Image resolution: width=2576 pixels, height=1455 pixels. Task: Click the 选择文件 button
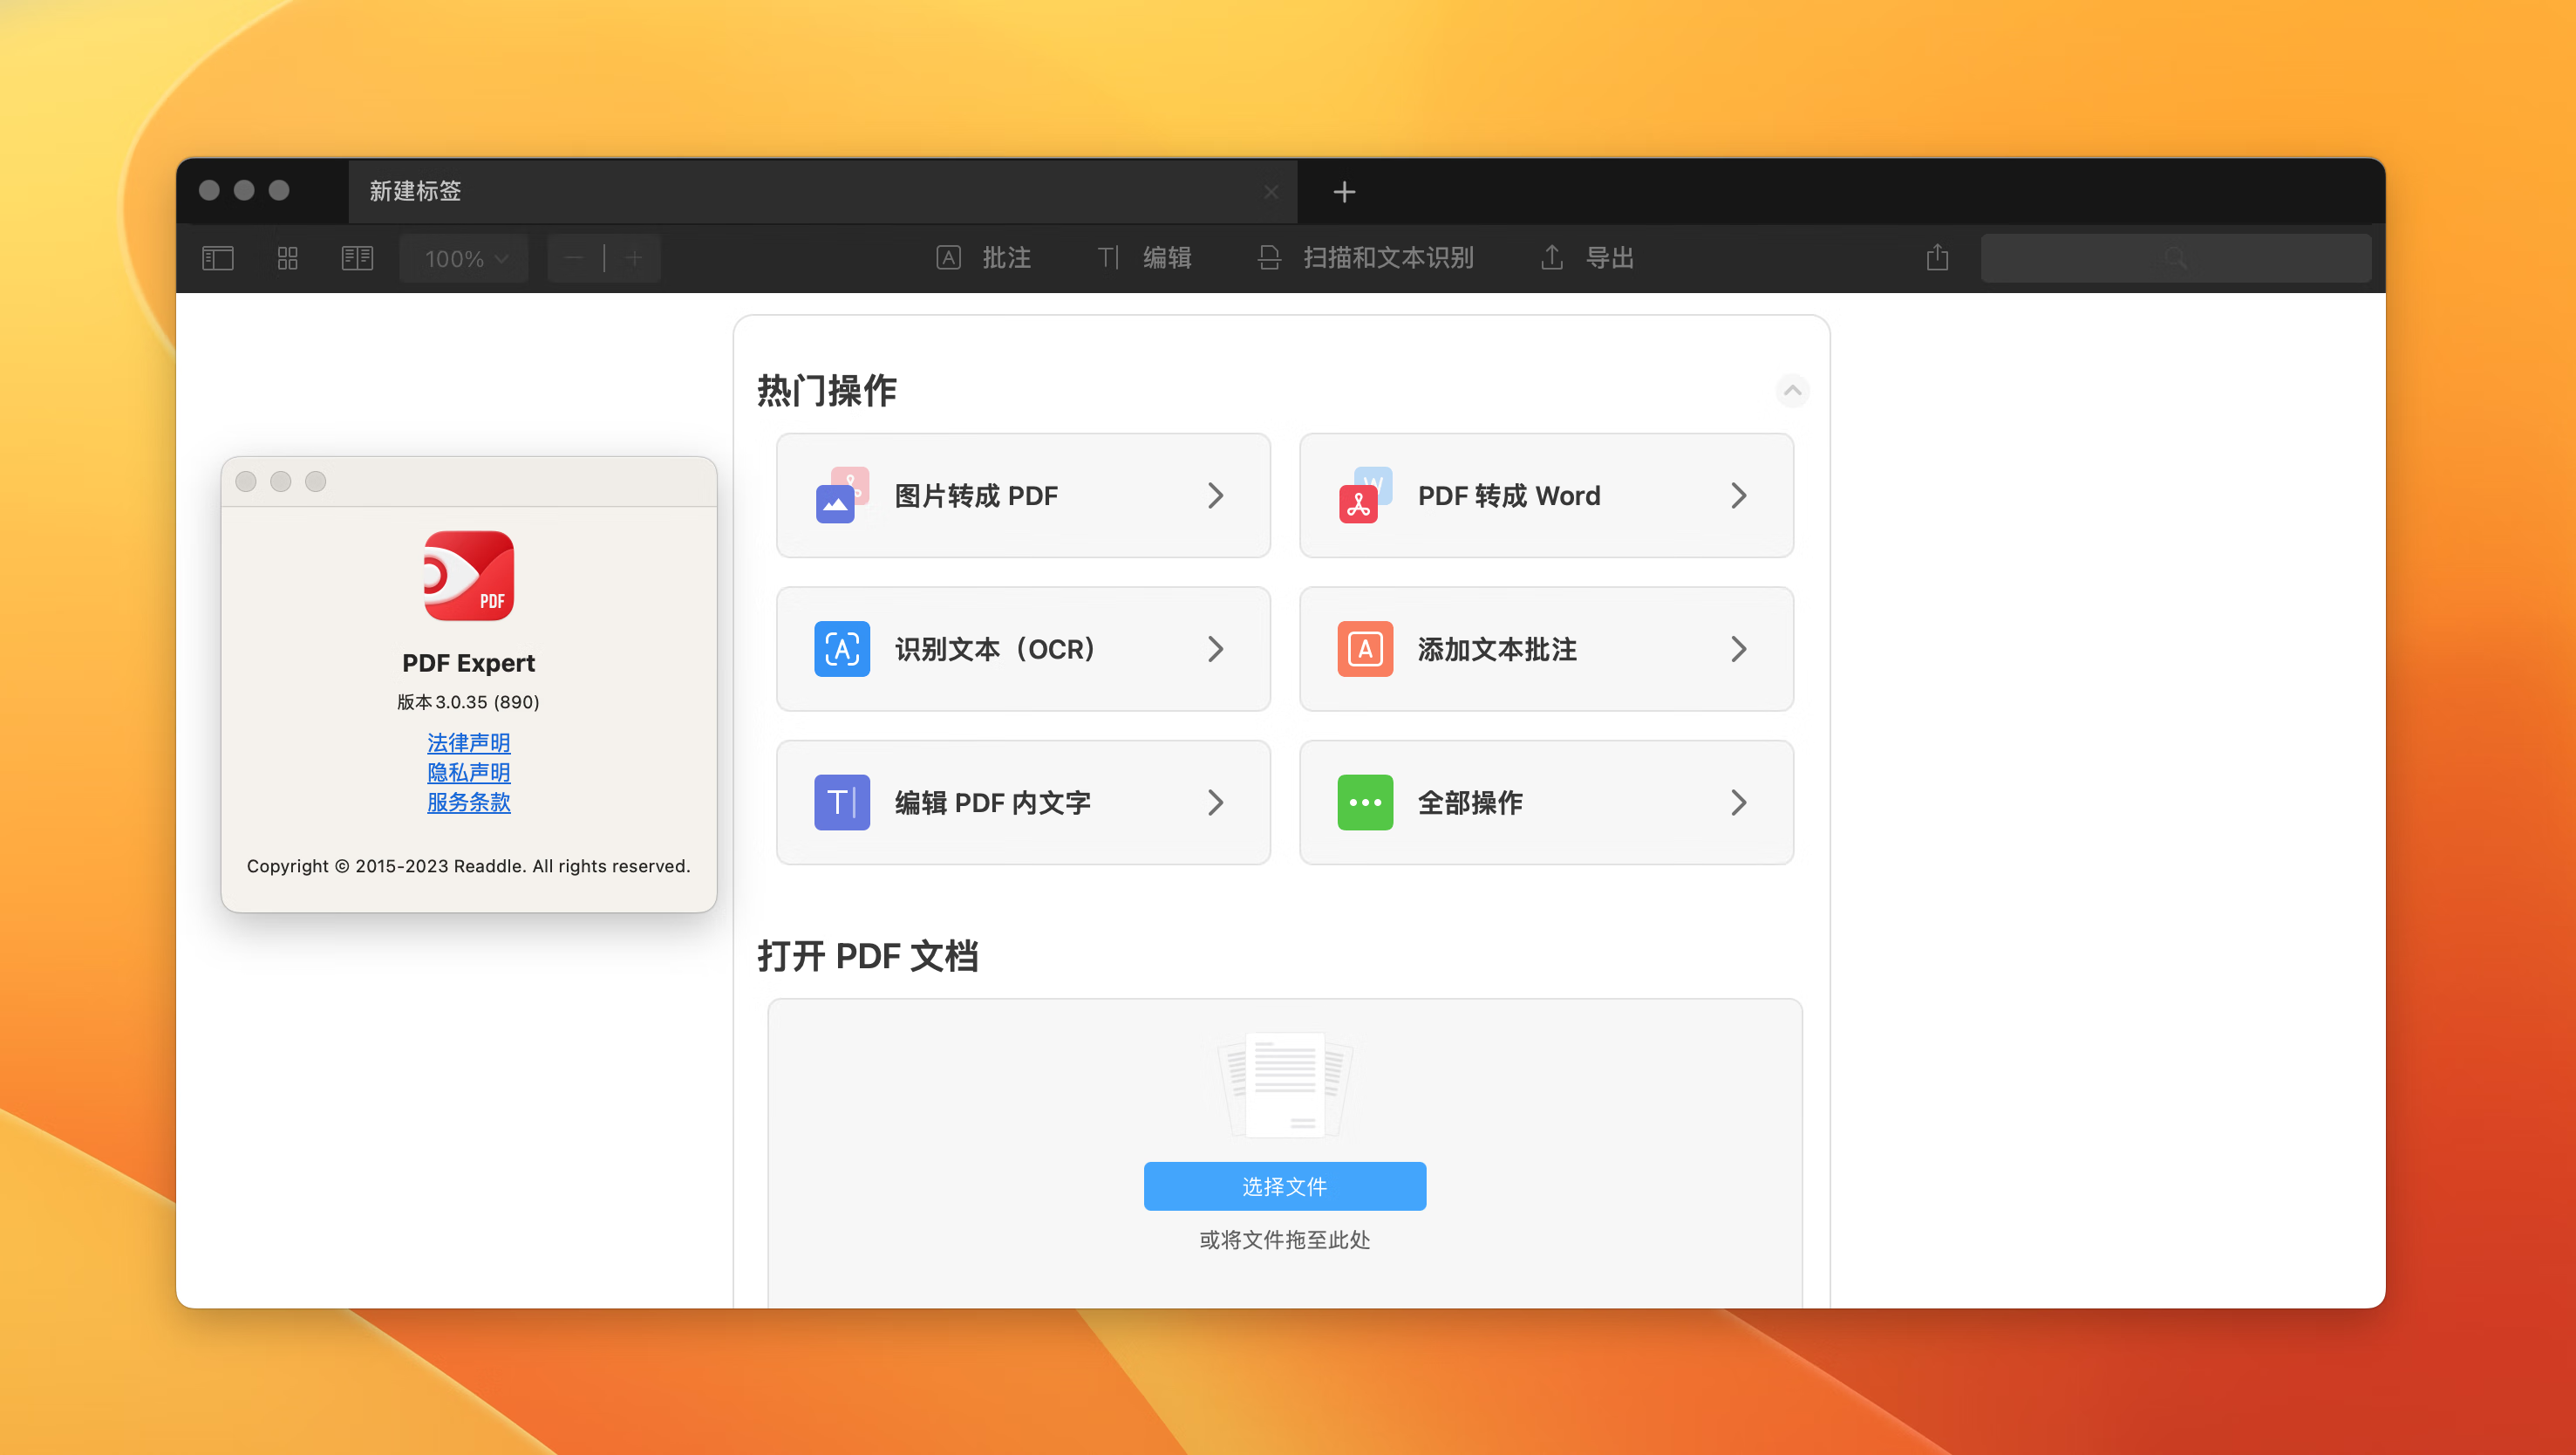(x=1284, y=1186)
